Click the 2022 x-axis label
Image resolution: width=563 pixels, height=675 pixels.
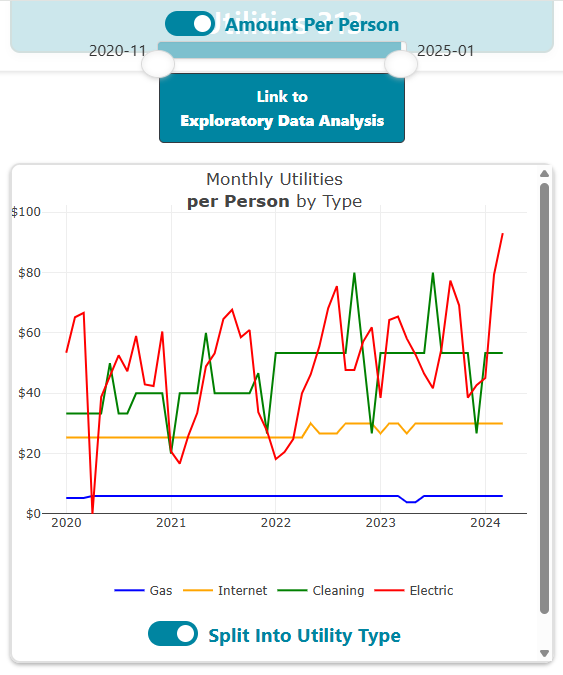(x=276, y=523)
